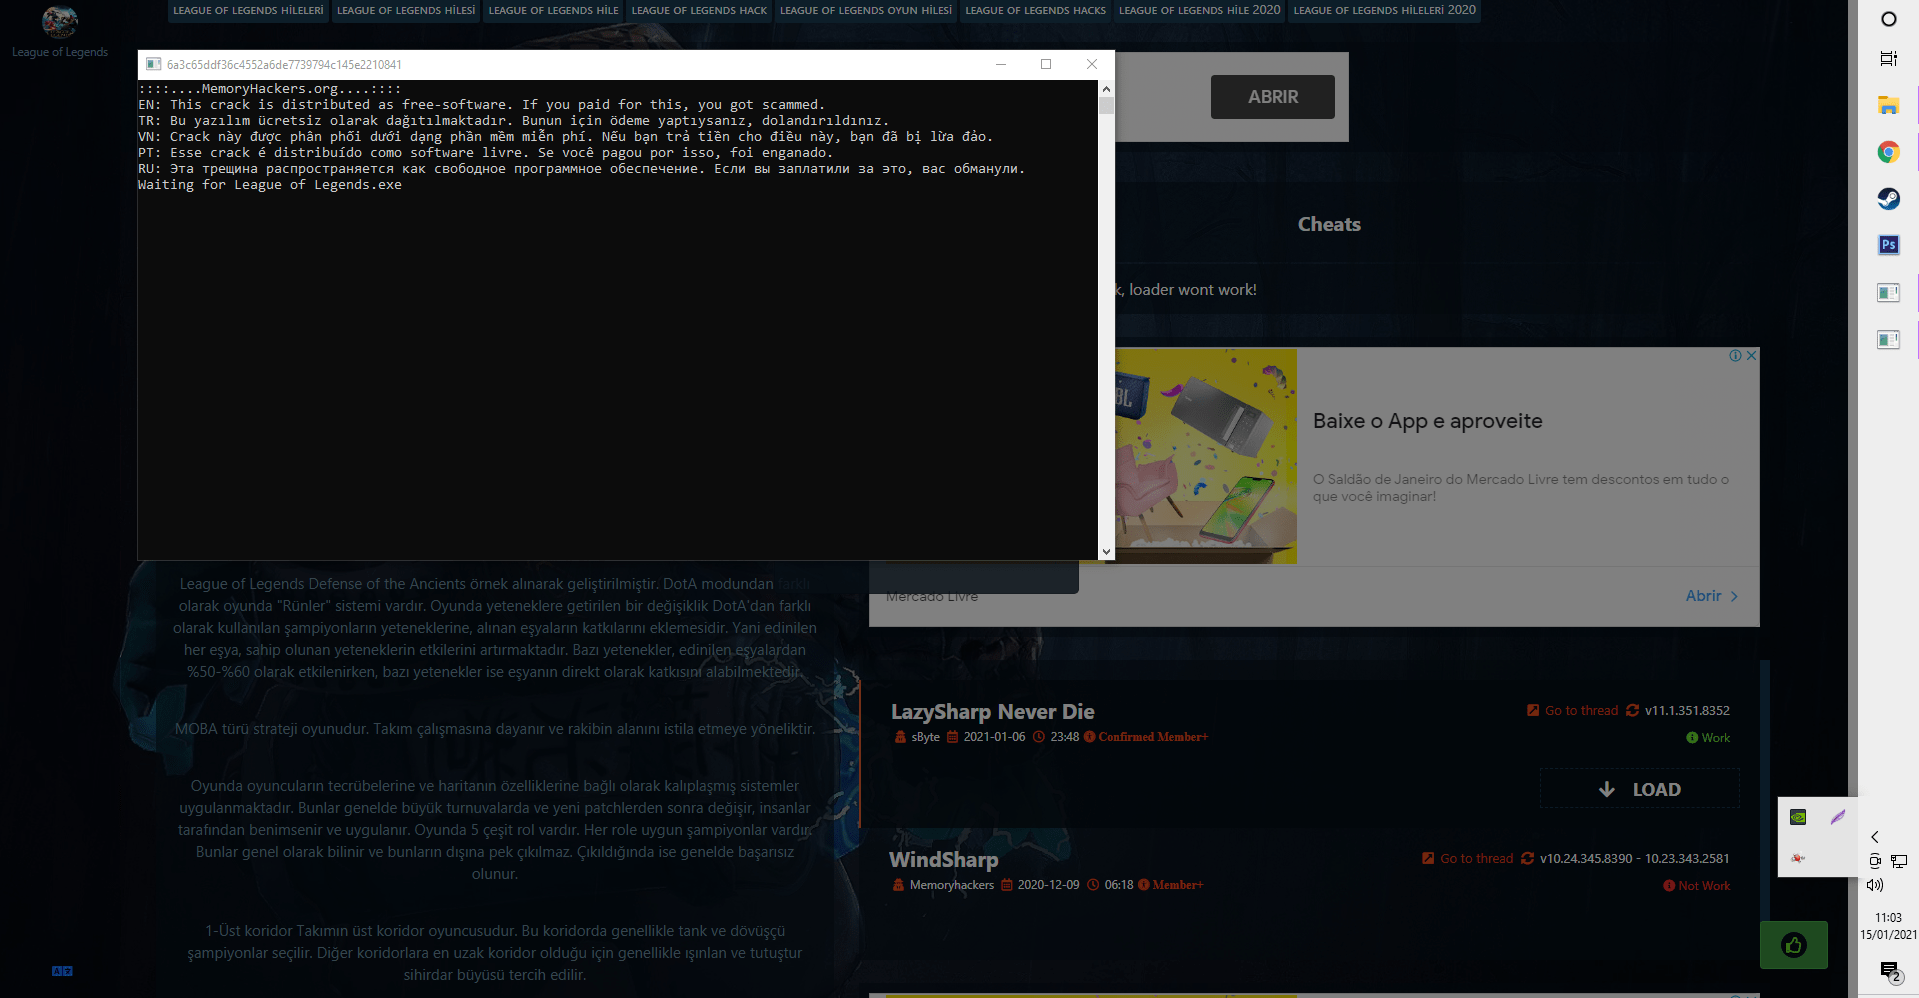Click the Work status of LazySharp
The height and width of the screenshot is (998, 1919).
pyautogui.click(x=1708, y=738)
